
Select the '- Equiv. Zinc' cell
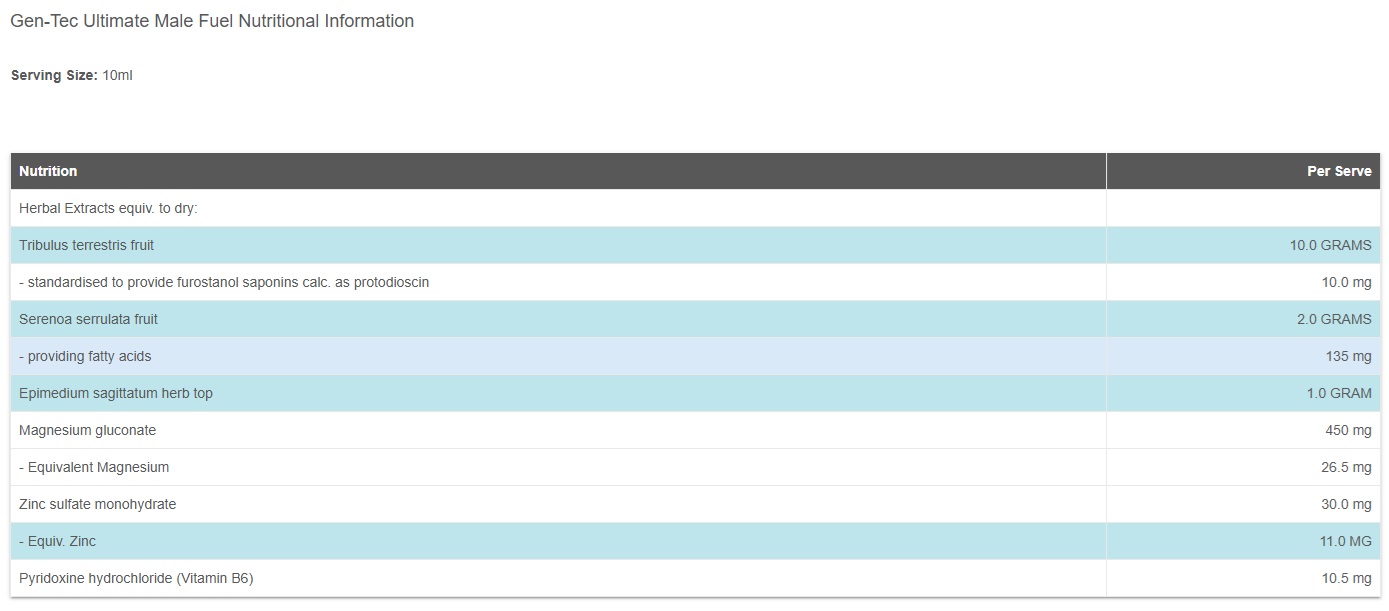click(558, 541)
